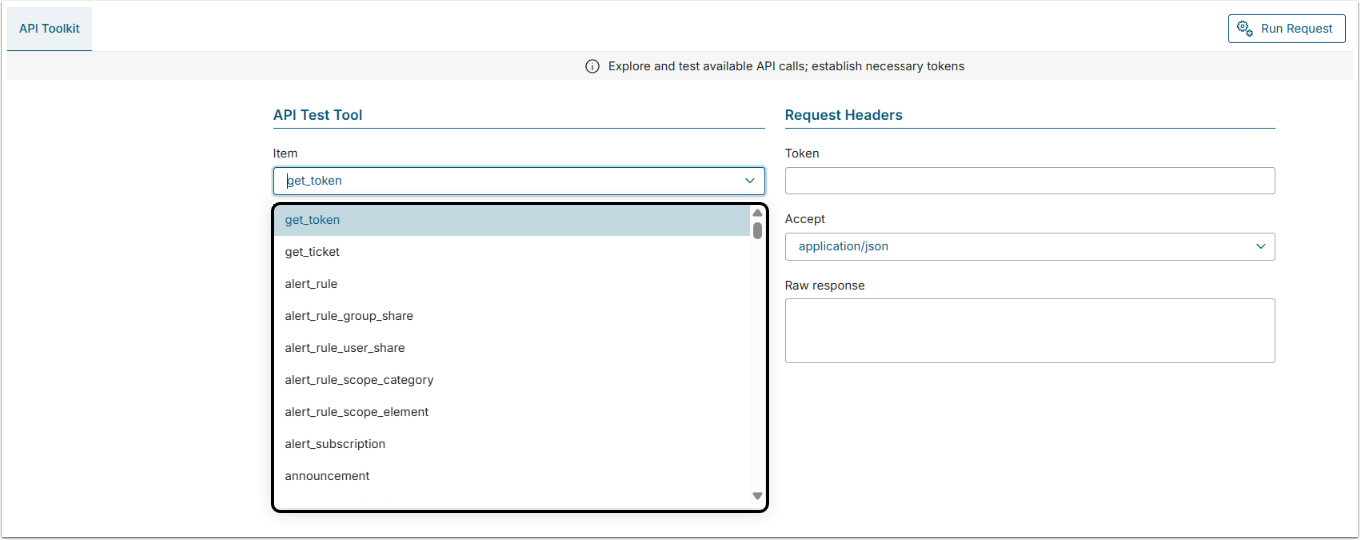Select get_ticket from the list
The width and height of the screenshot is (1360, 540).
click(x=312, y=252)
